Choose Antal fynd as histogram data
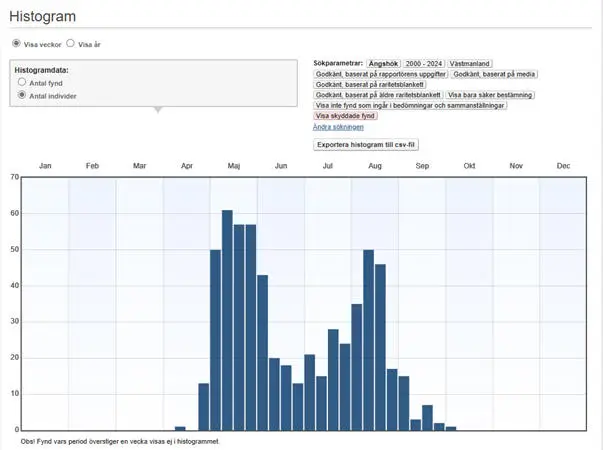The image size is (603, 450). [x=22, y=83]
